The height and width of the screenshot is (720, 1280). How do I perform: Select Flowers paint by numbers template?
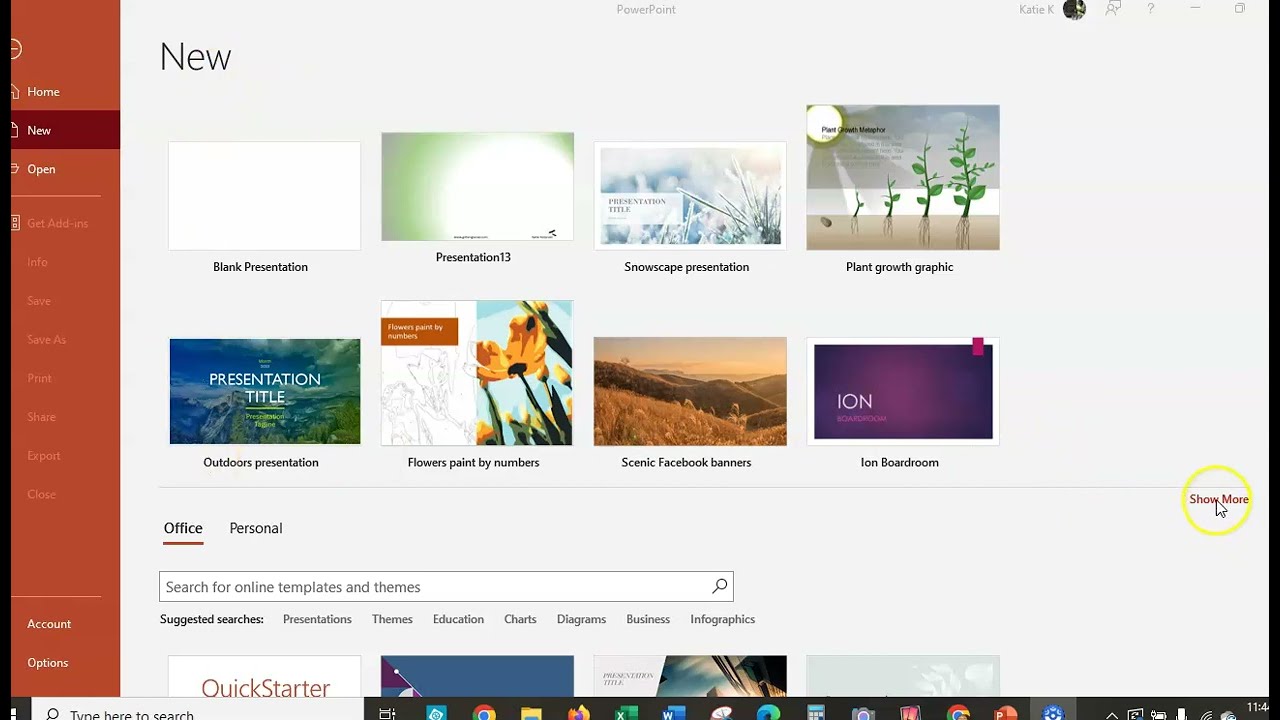pyautogui.click(x=477, y=373)
